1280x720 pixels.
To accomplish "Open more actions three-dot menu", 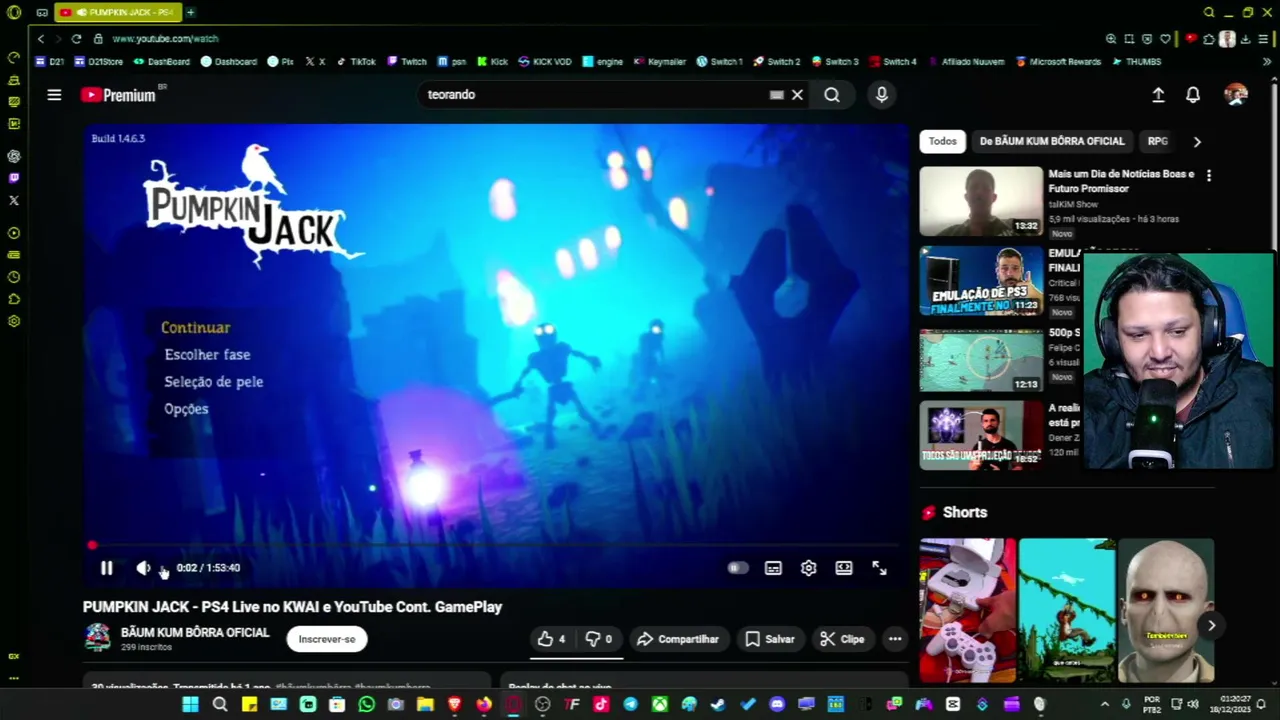I will point(895,639).
